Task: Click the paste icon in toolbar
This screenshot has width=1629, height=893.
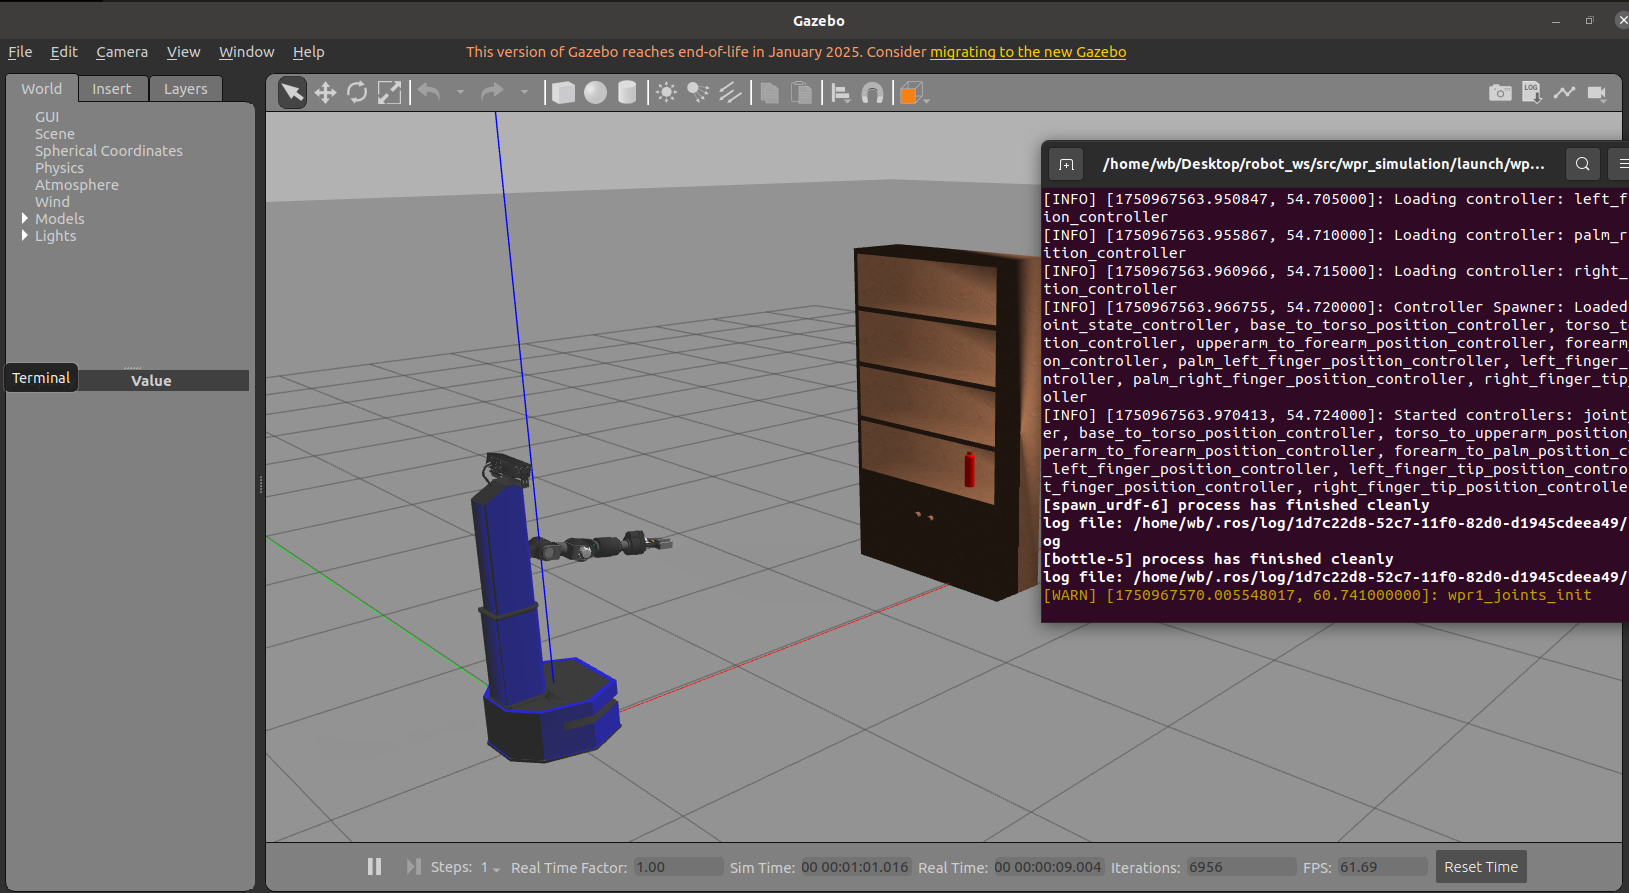Action: coord(801,93)
